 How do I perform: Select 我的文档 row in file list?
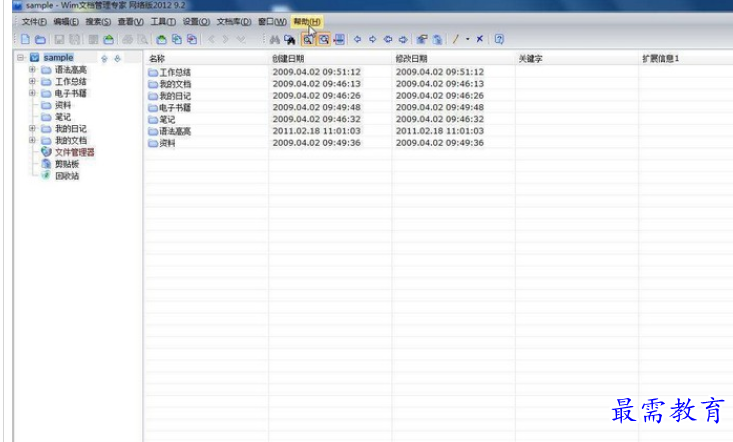(175, 84)
